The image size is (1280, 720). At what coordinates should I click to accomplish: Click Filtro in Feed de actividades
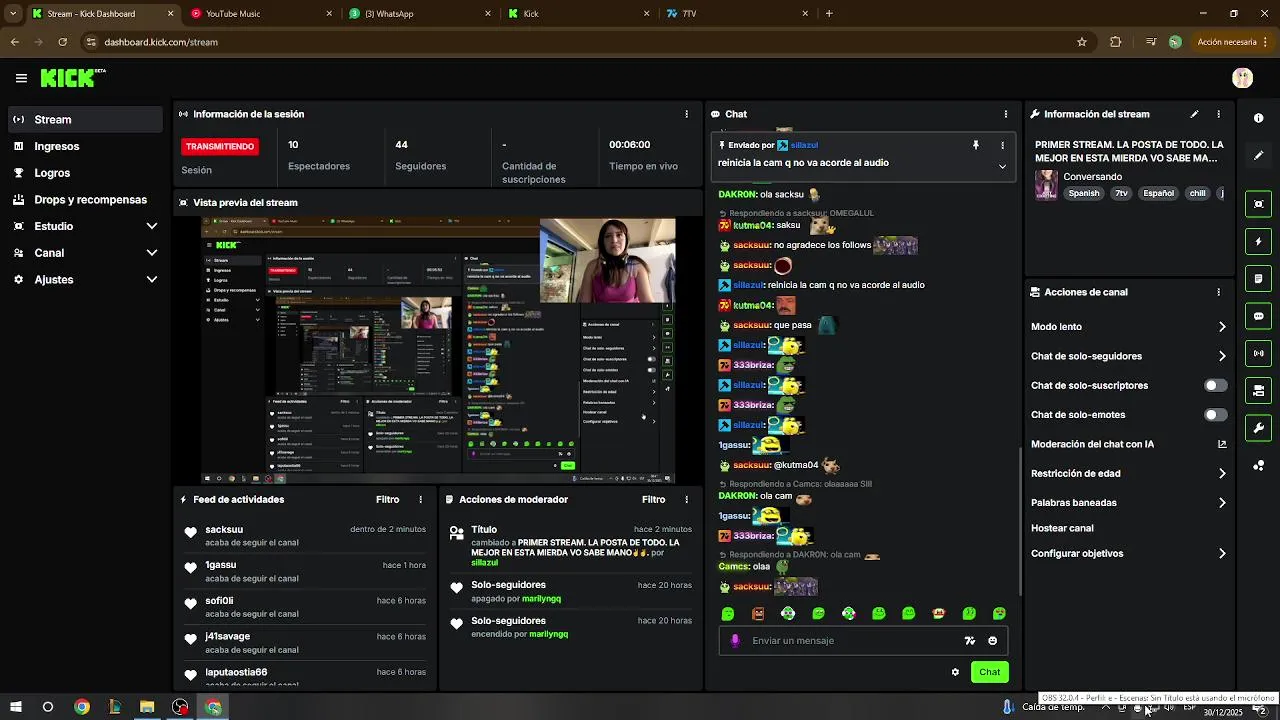[387, 499]
